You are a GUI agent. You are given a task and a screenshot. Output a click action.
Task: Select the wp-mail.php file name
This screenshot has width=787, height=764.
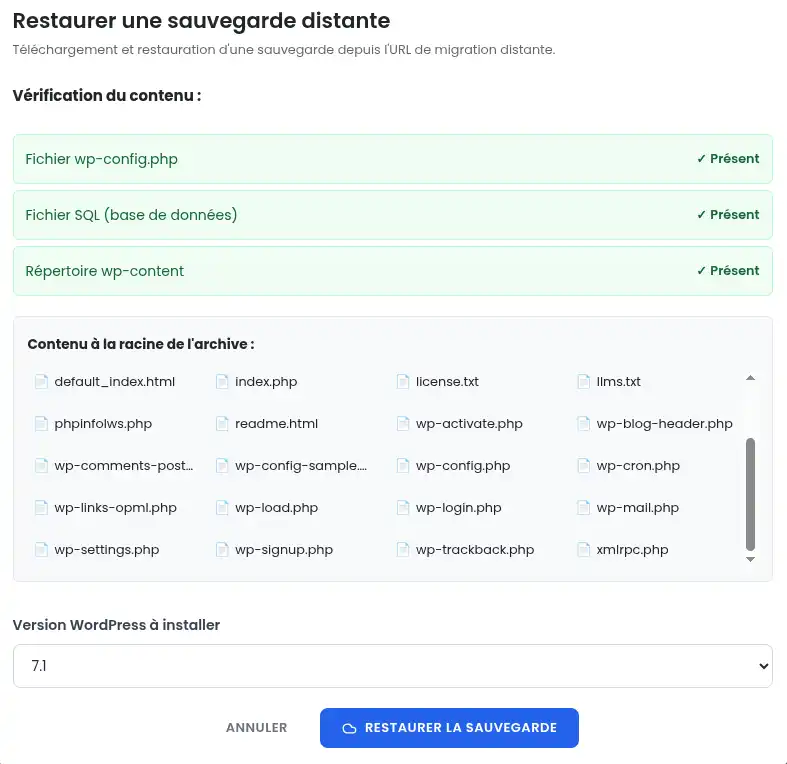[637, 508]
